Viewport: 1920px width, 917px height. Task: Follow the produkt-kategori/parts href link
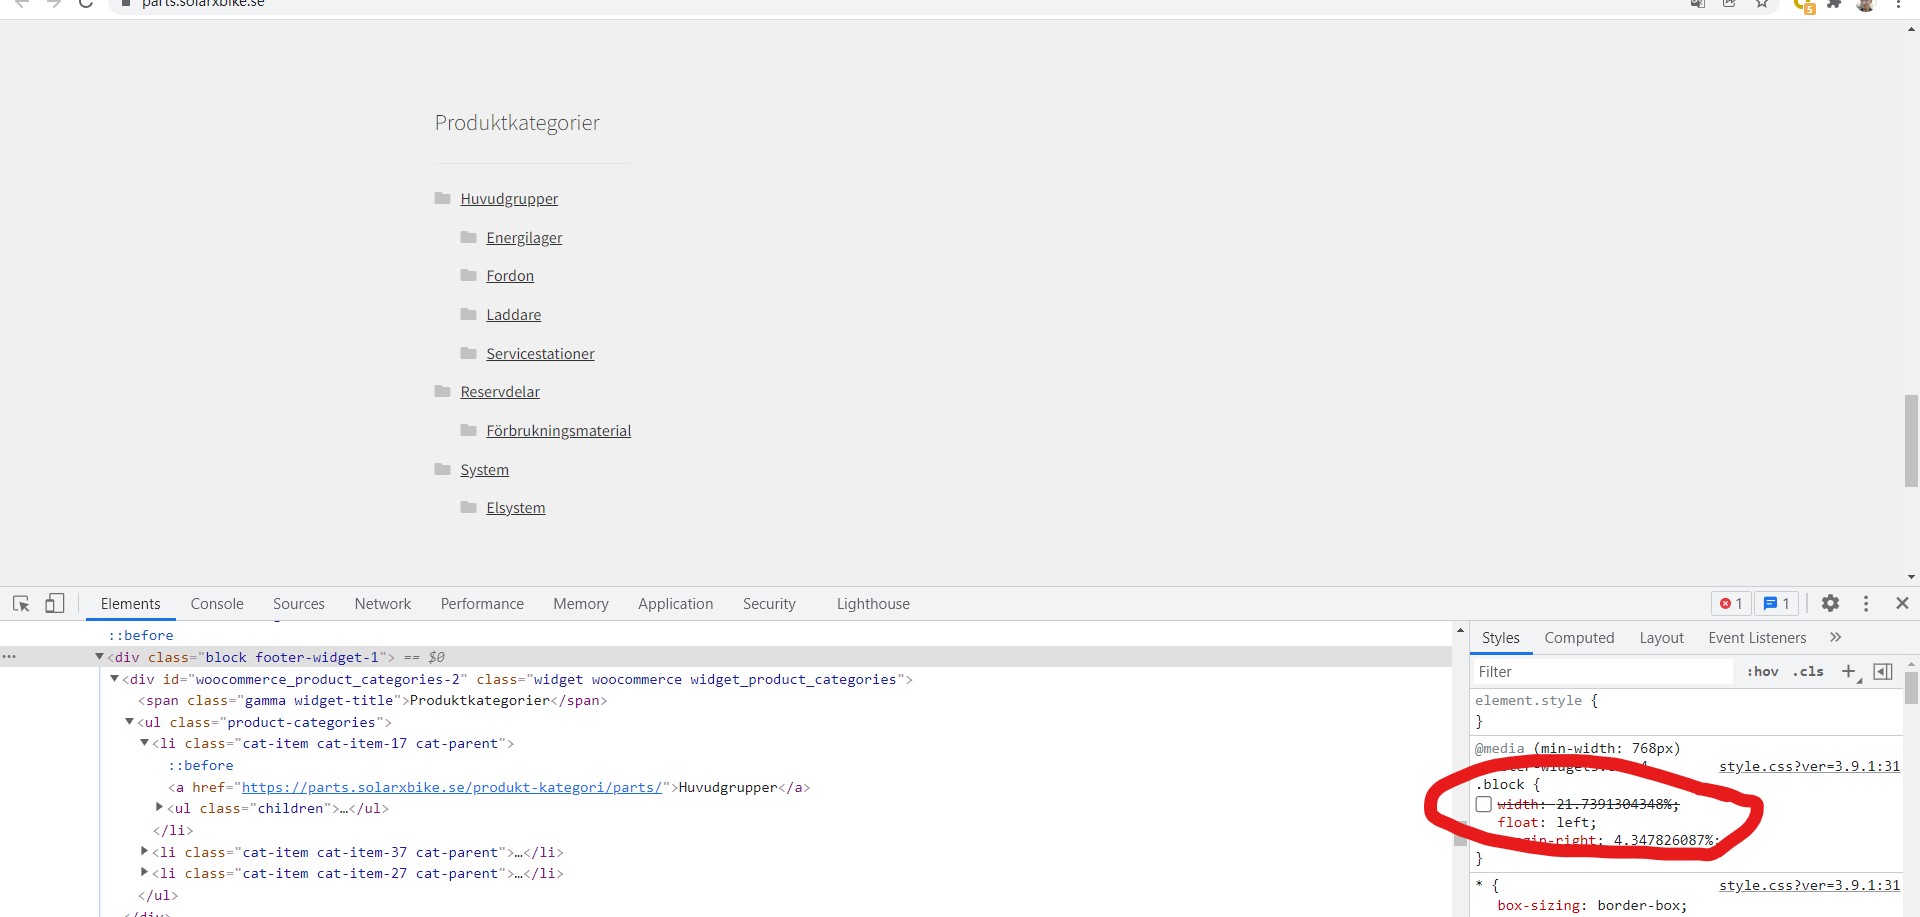coord(452,787)
